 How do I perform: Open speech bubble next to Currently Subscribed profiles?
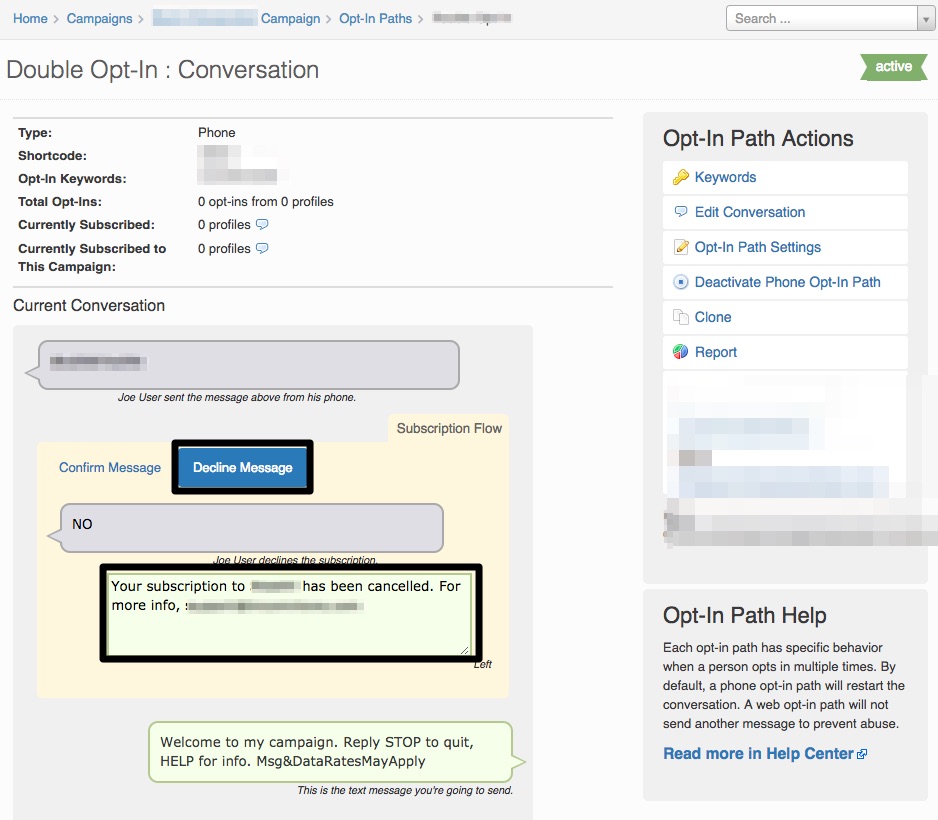262,224
